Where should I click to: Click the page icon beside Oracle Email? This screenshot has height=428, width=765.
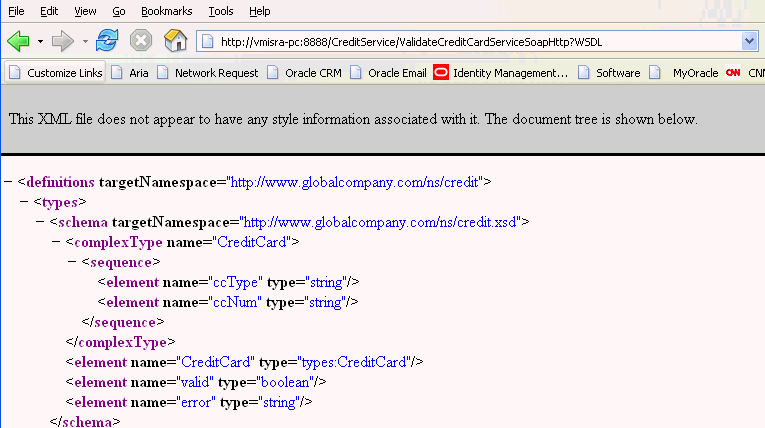(356, 72)
